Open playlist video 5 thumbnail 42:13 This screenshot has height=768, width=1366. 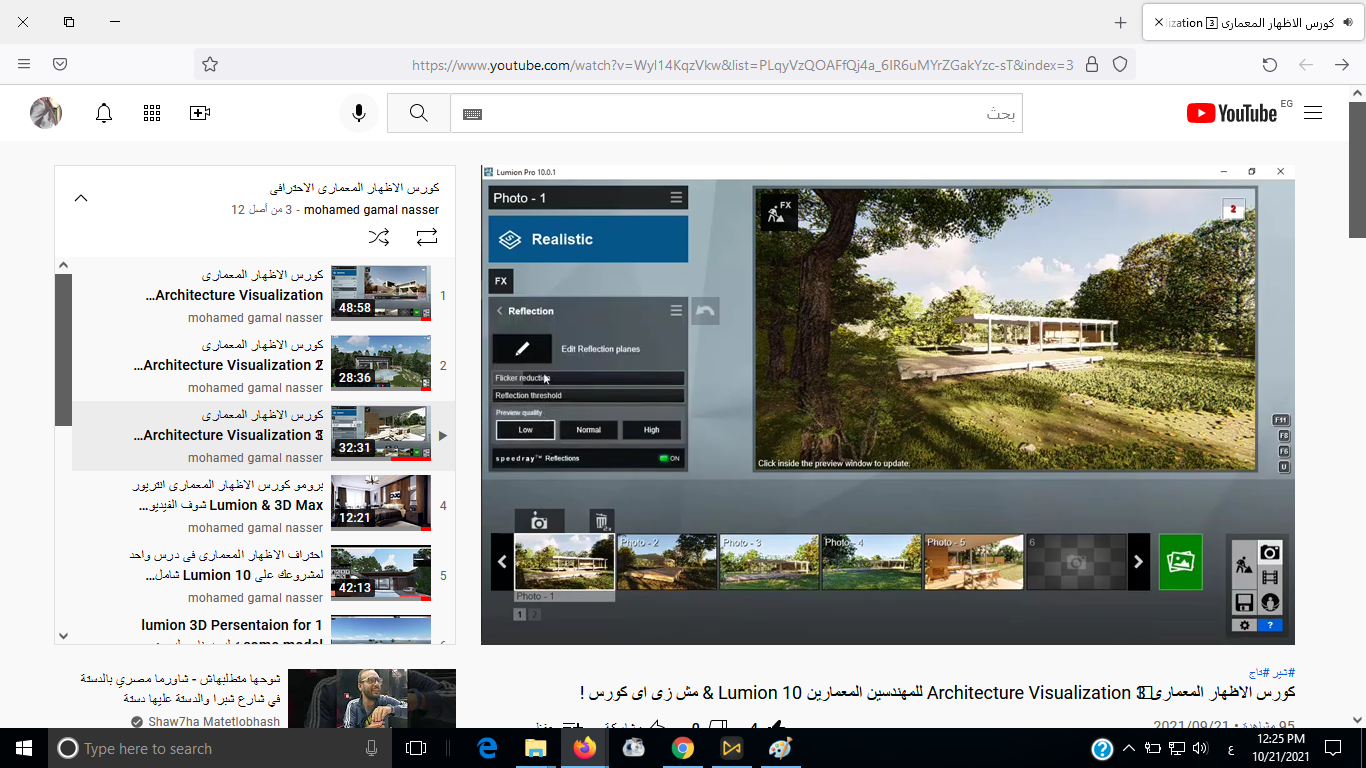pyautogui.click(x=381, y=575)
